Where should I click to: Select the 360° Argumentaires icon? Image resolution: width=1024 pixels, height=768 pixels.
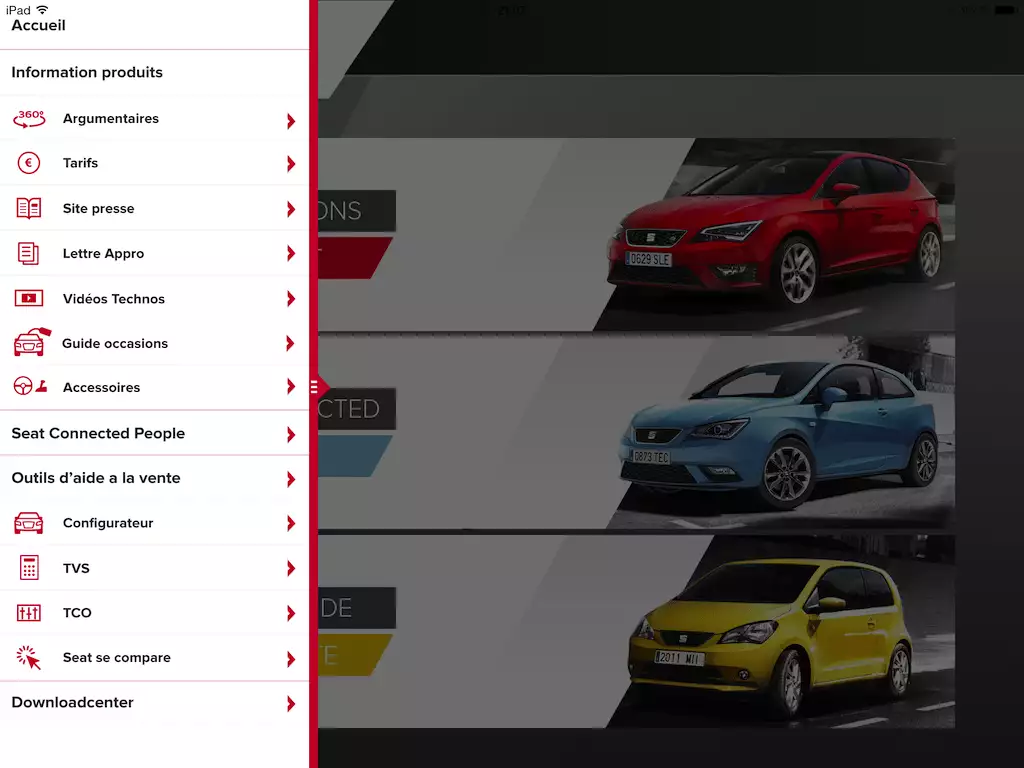(x=28, y=118)
